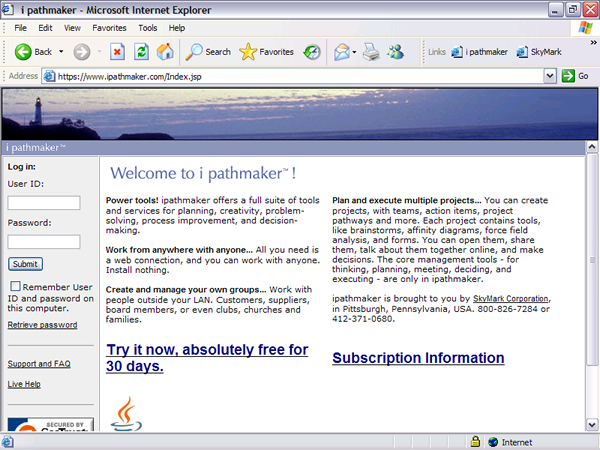Click the Password input field
This screenshot has width=600, height=450.
[44, 242]
